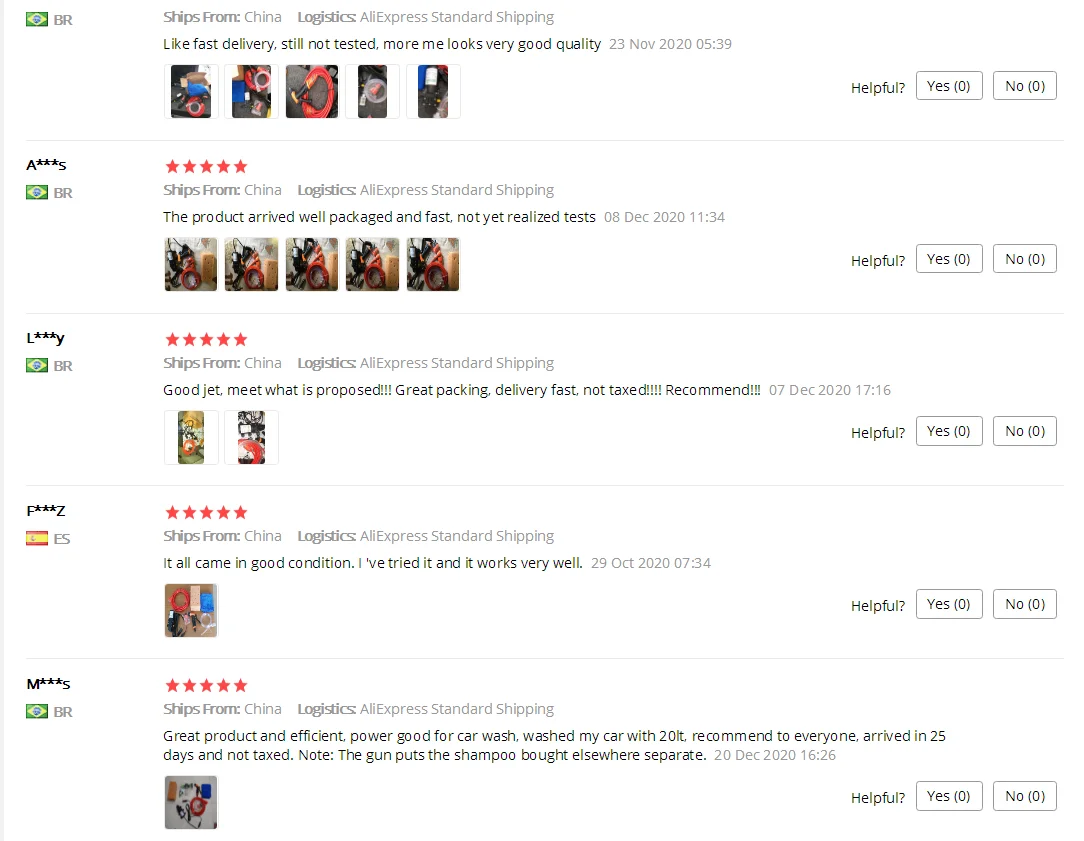
Task: Open first photo in L***y review
Action: (x=191, y=437)
